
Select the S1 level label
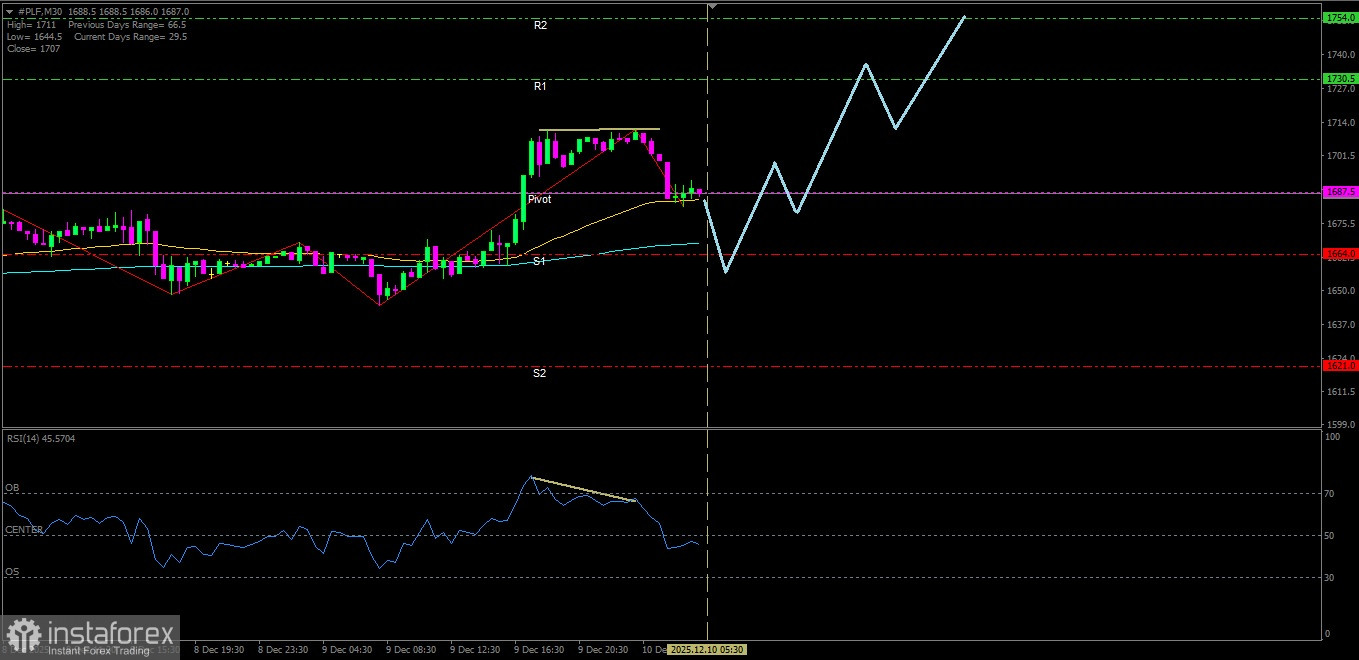pyautogui.click(x=539, y=261)
